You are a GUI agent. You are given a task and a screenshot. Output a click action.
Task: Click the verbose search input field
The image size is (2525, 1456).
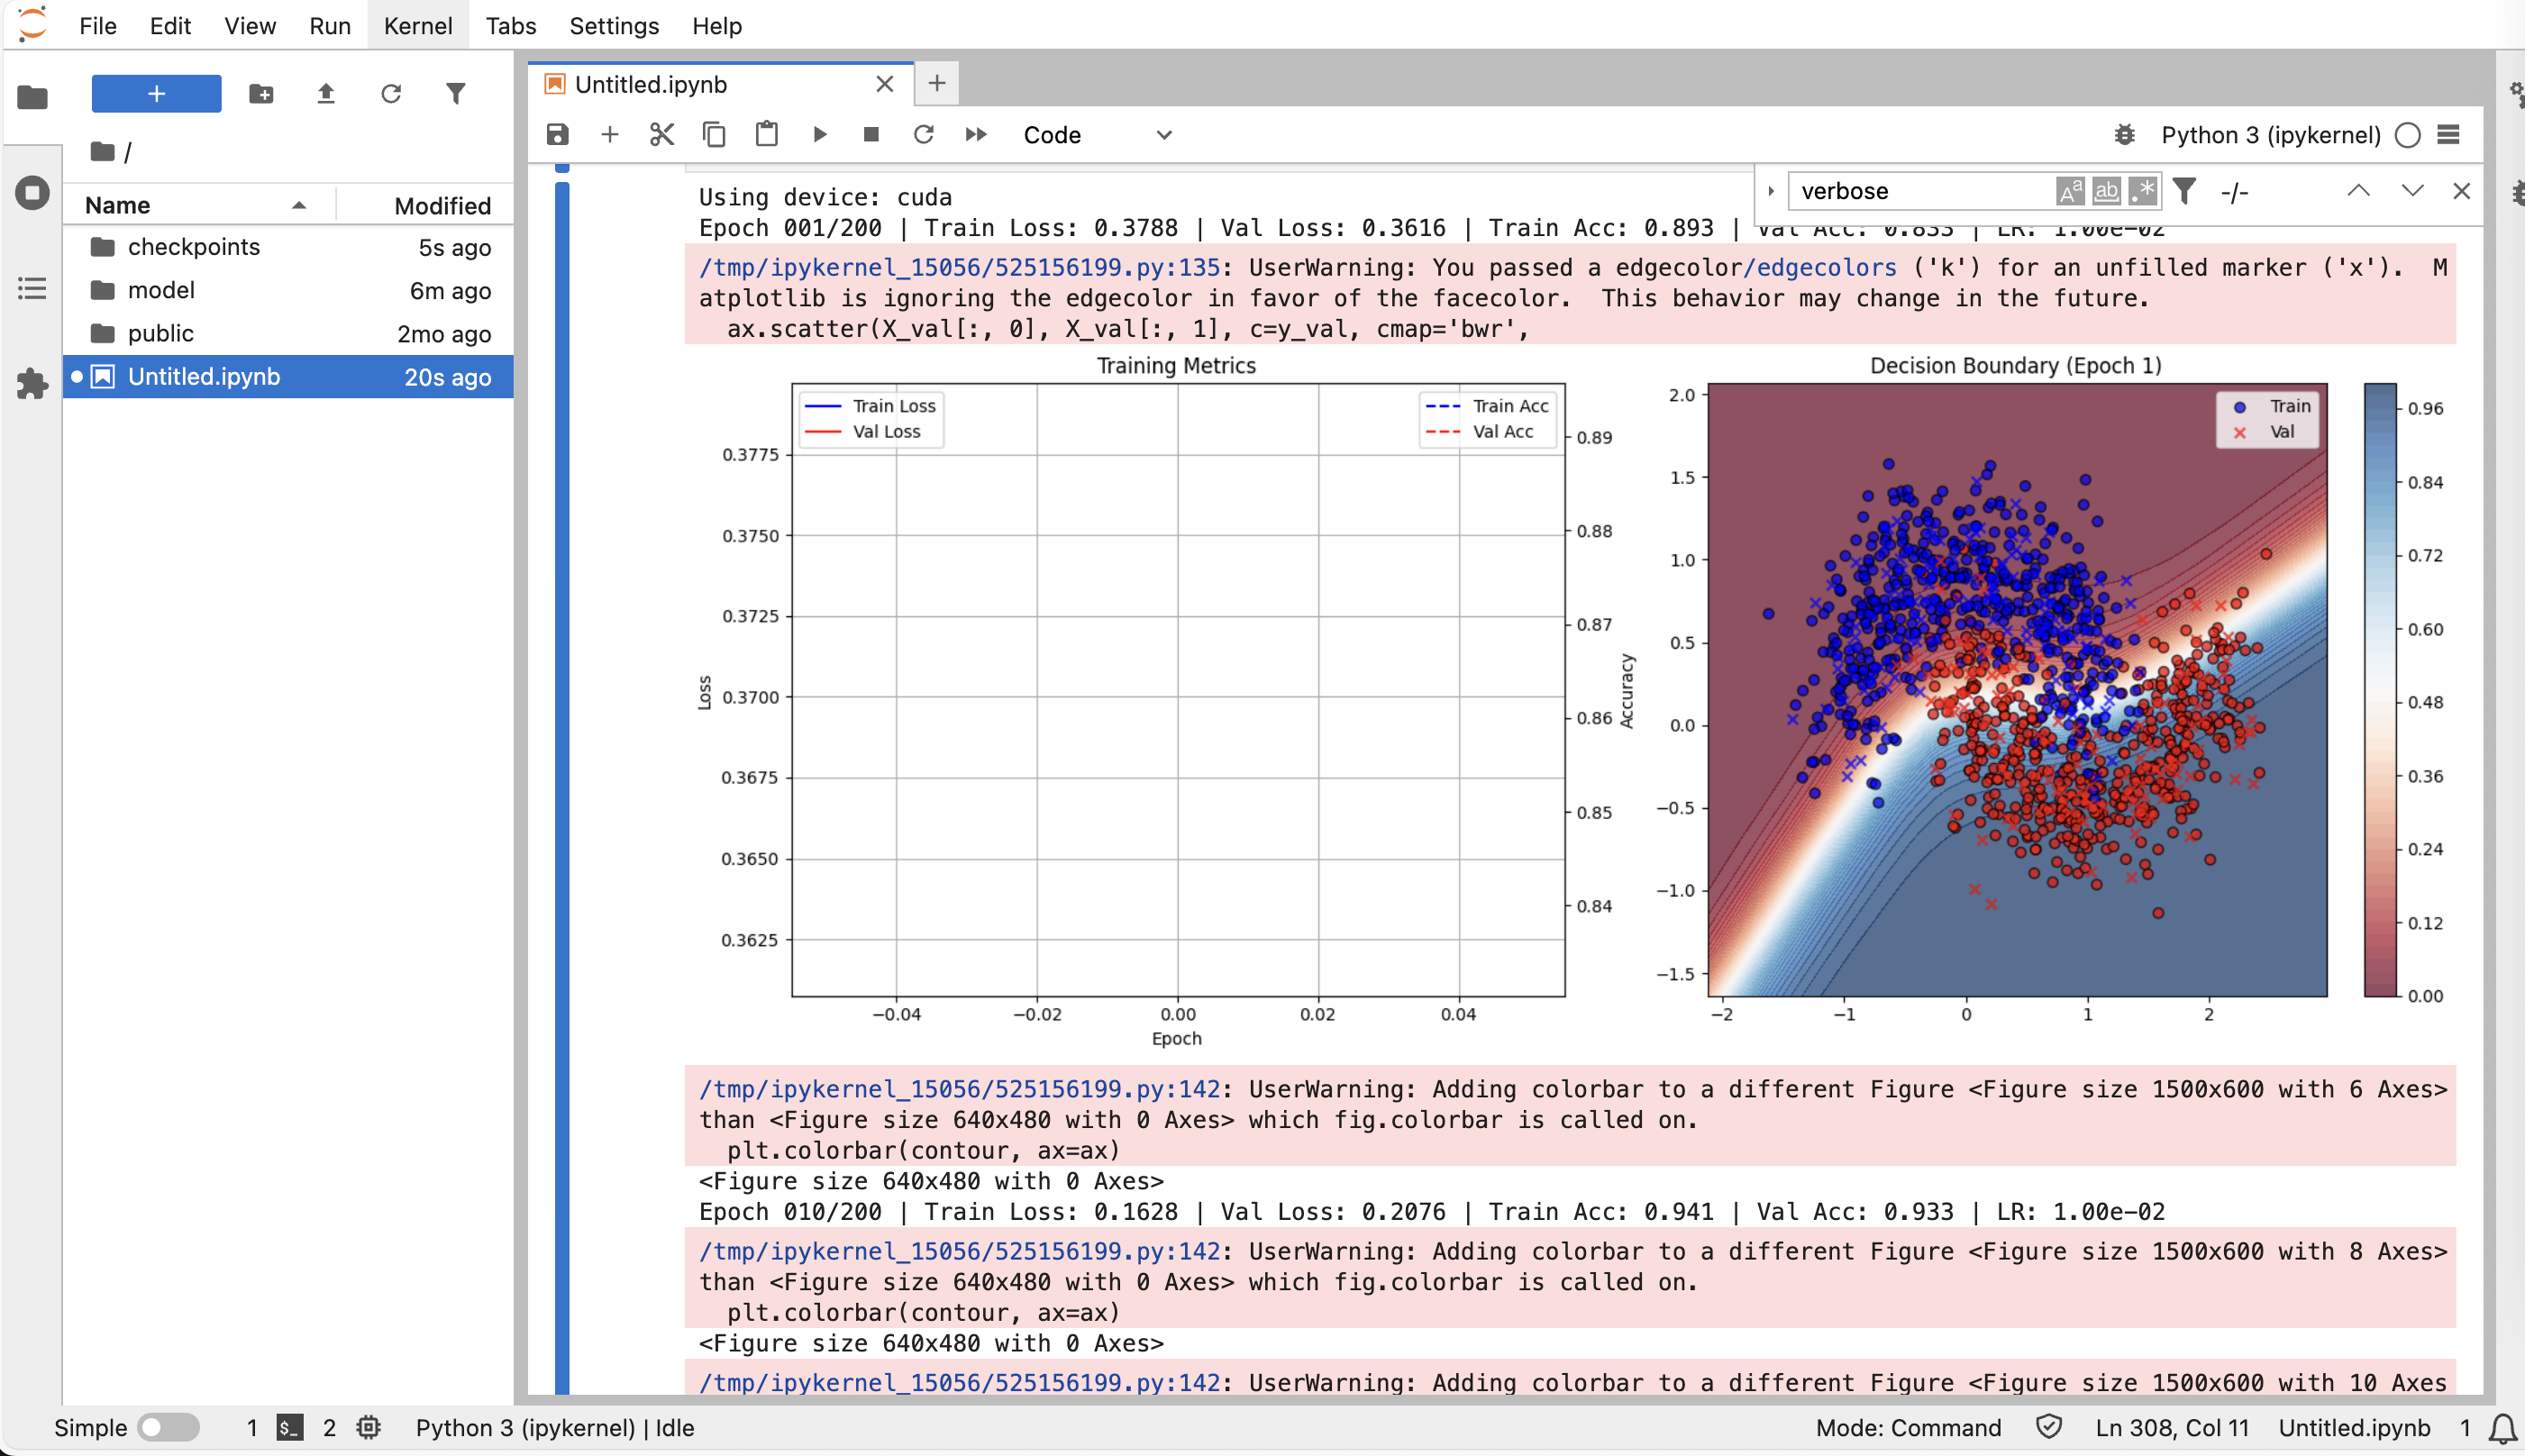(x=1920, y=191)
